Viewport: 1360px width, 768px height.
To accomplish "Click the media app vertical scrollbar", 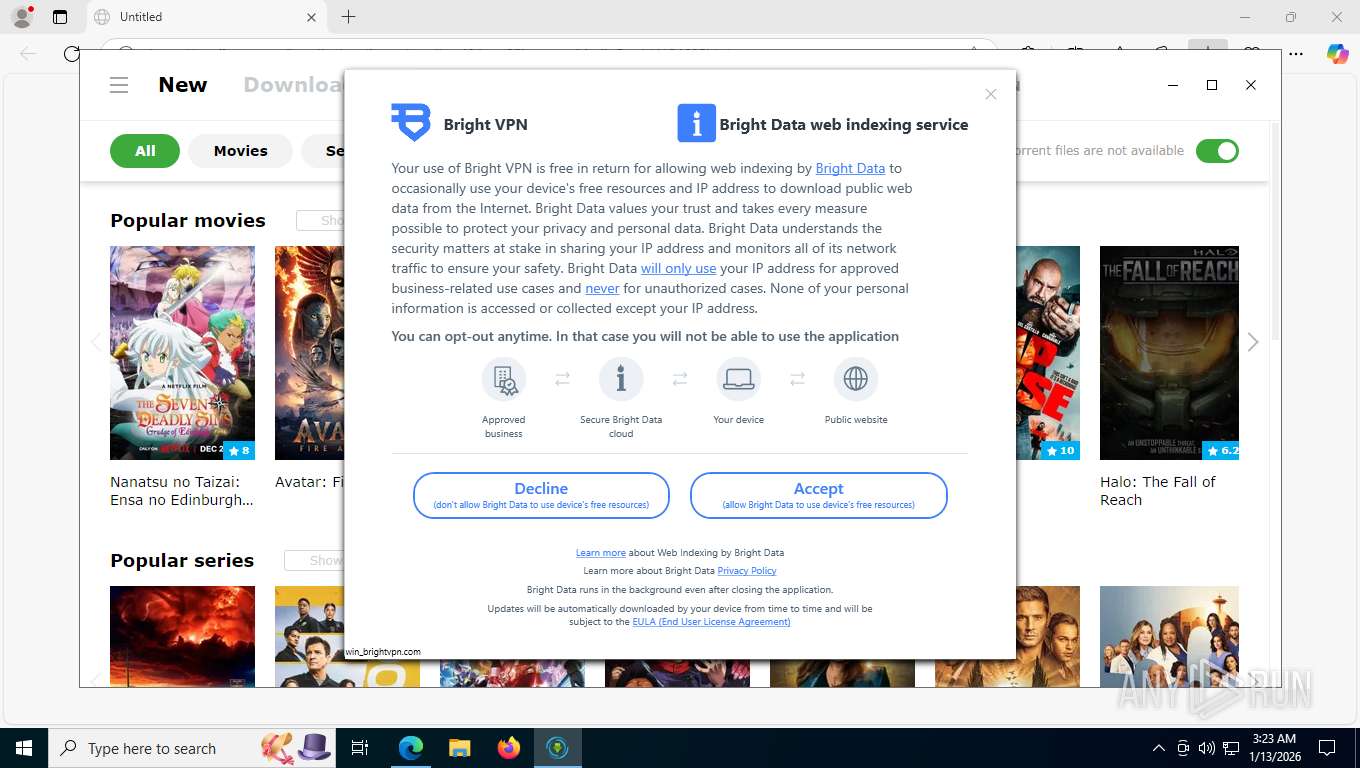I will [1274, 230].
